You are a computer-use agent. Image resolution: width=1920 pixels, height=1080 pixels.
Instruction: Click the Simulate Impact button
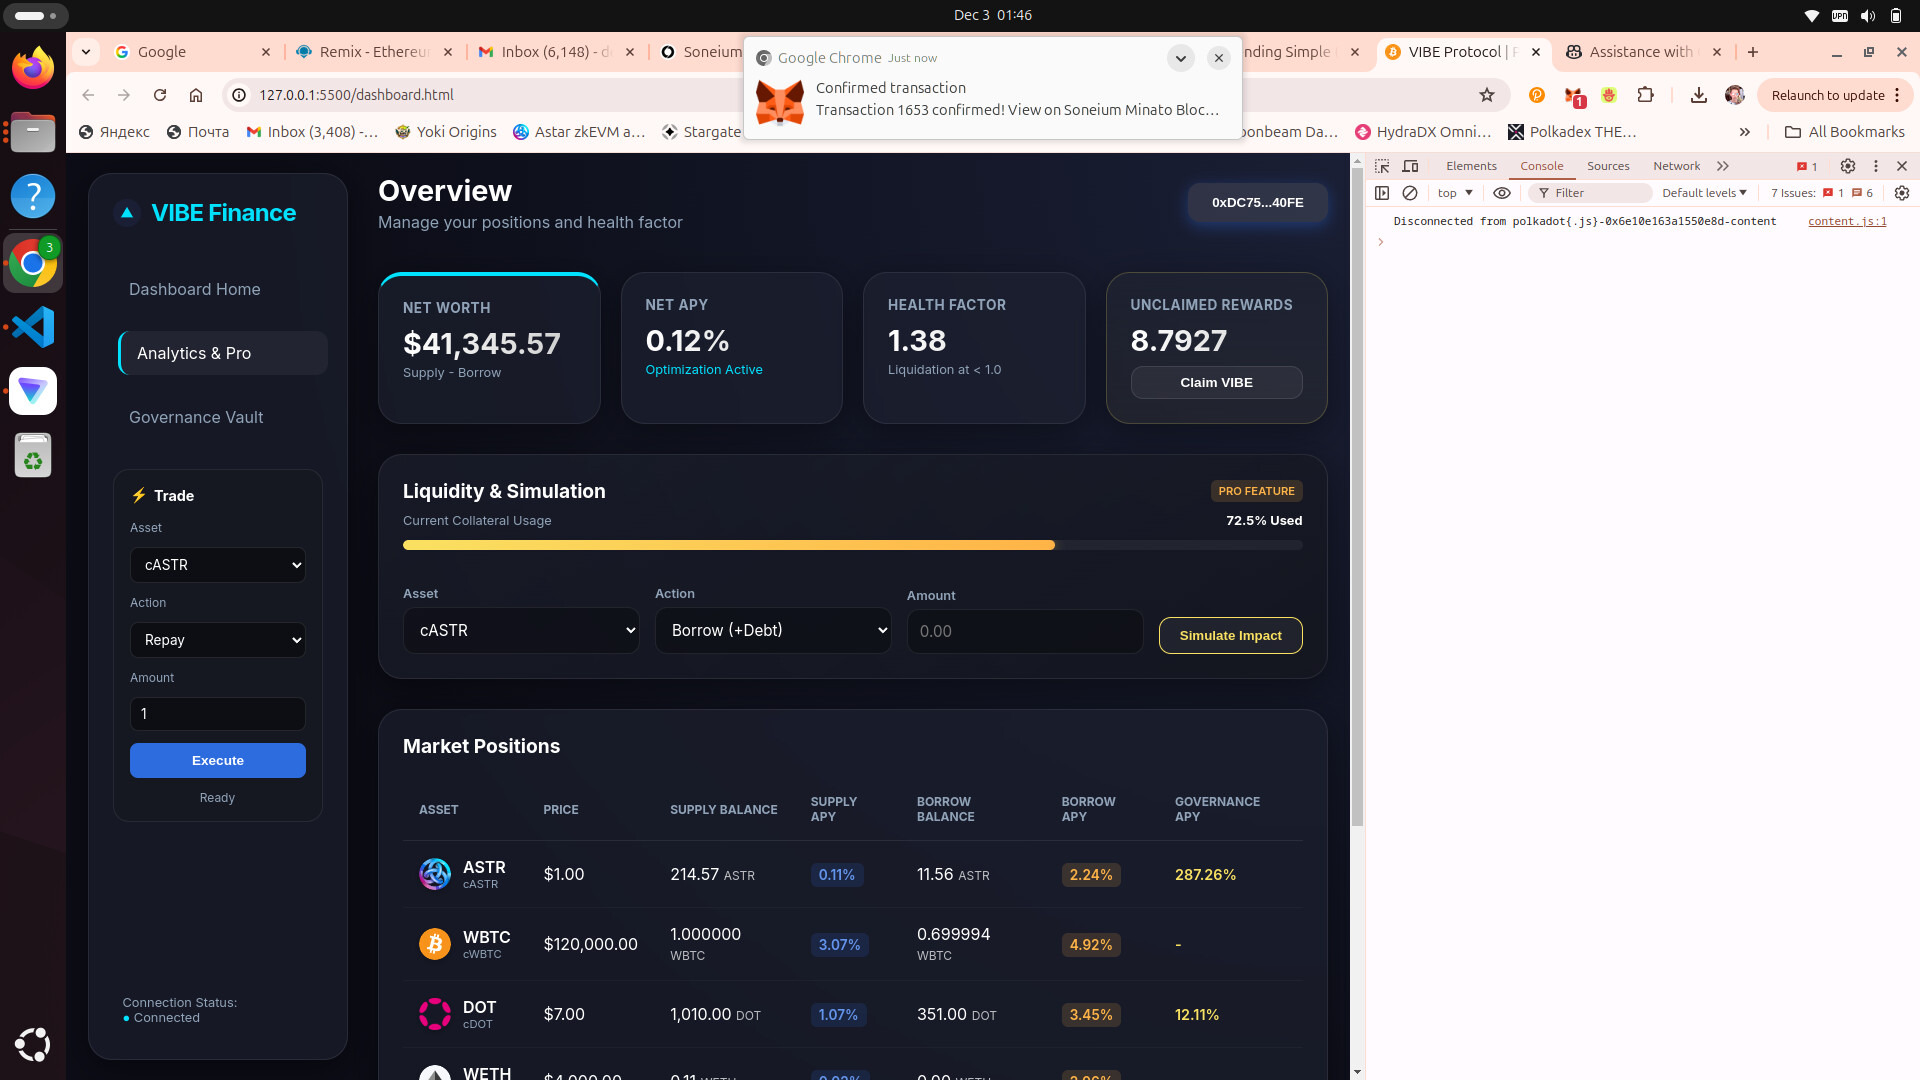tap(1230, 636)
